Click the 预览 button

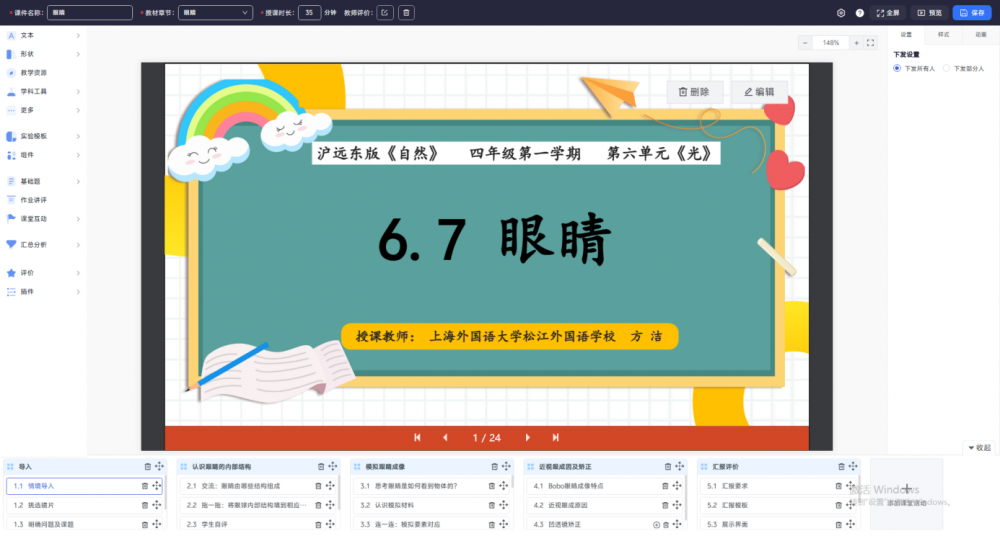(x=929, y=13)
